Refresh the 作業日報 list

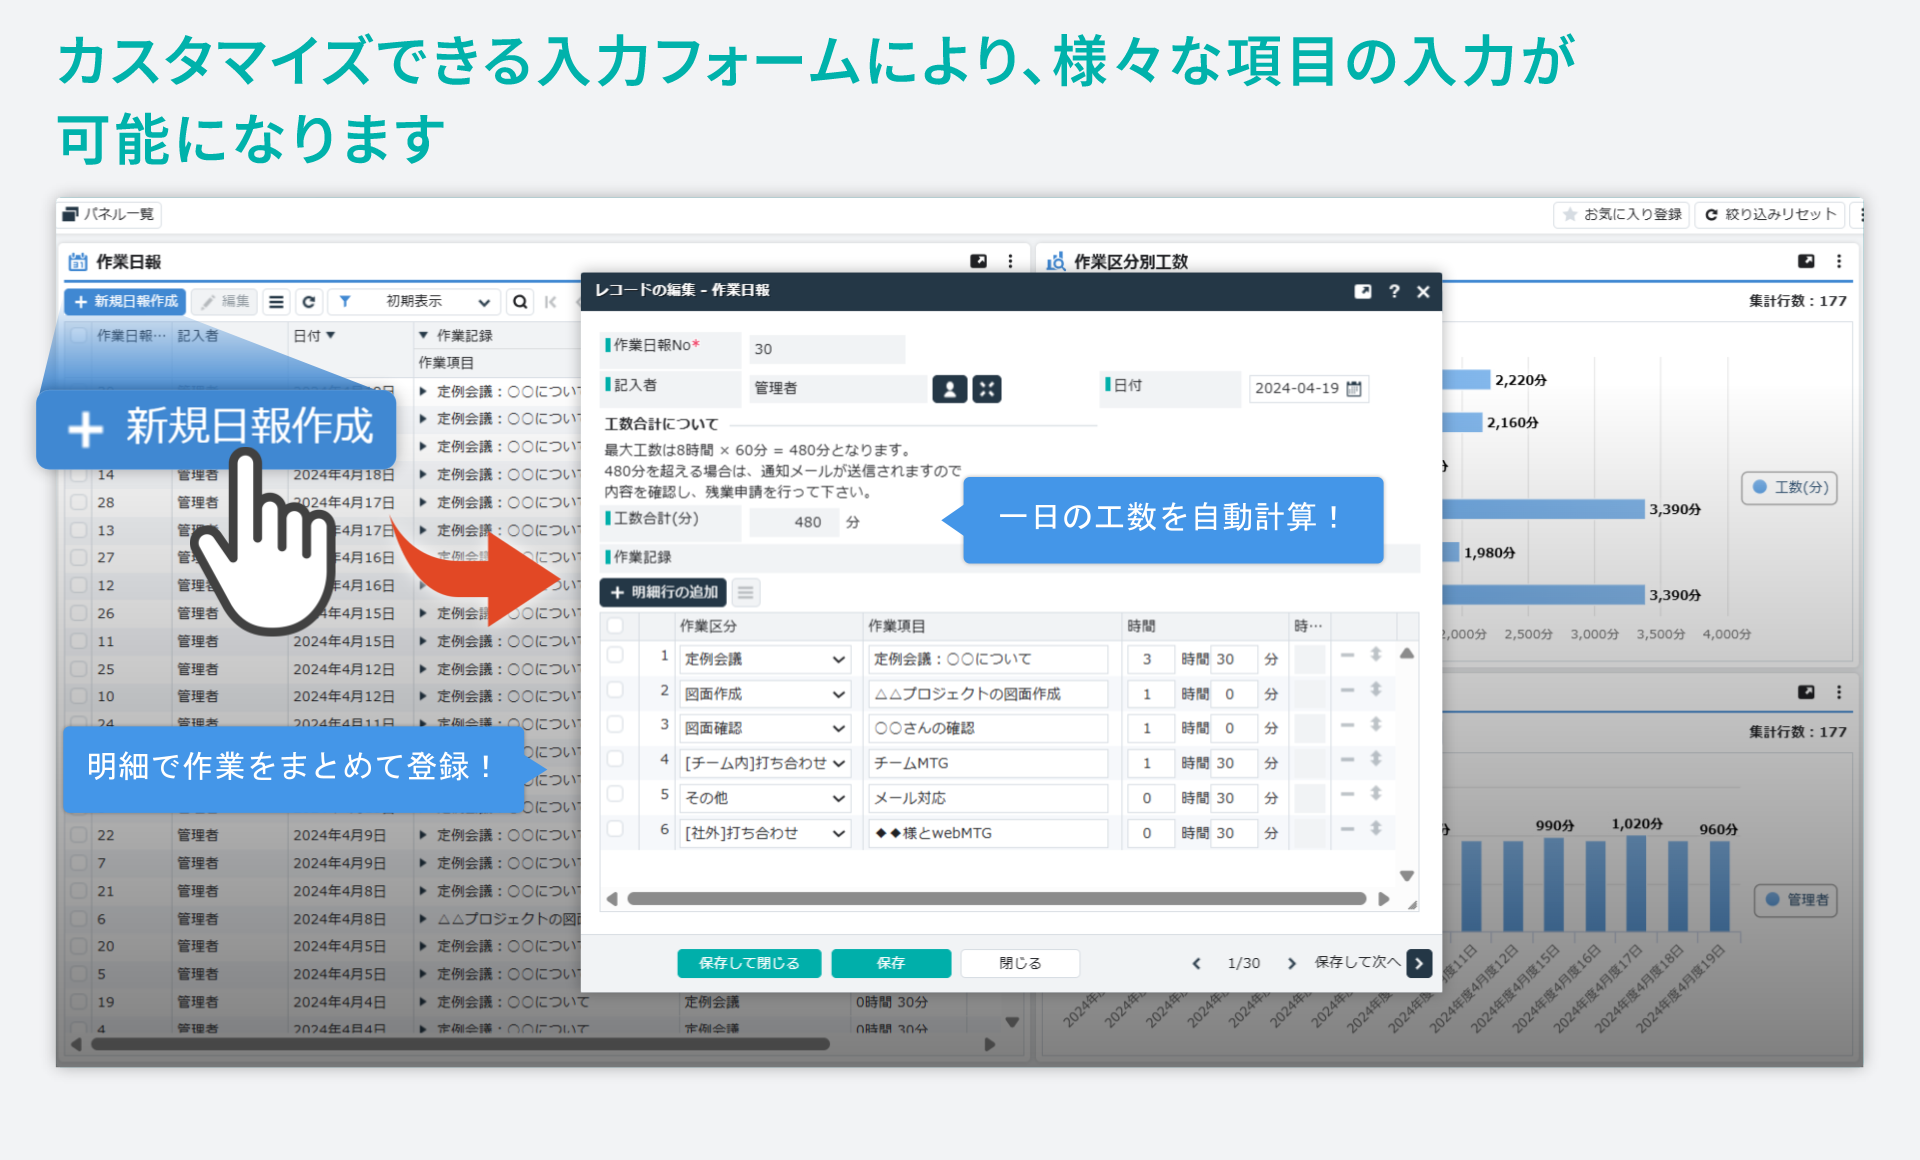click(x=310, y=301)
